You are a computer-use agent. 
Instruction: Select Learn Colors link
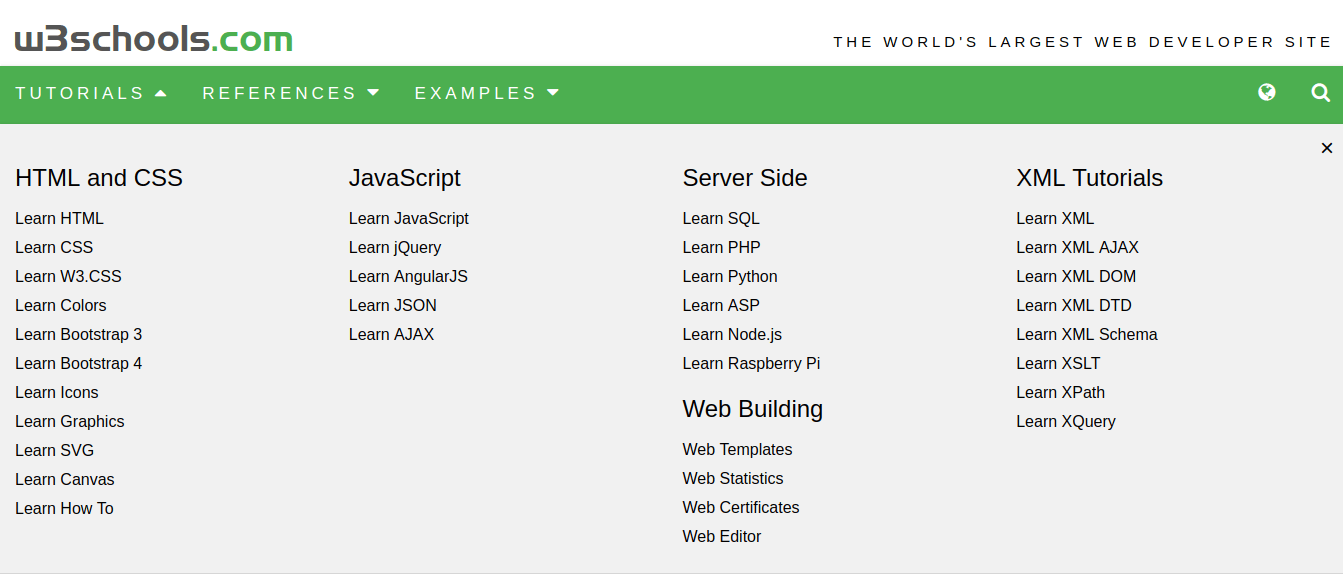click(x=60, y=305)
